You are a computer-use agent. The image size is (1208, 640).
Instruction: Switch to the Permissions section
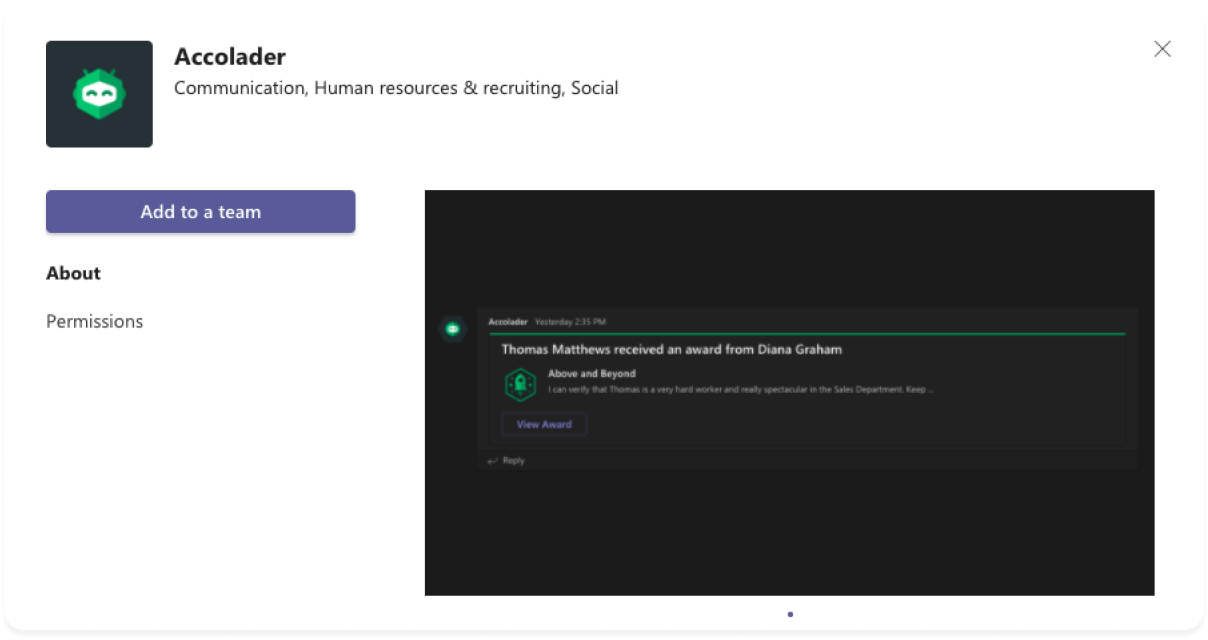point(94,321)
